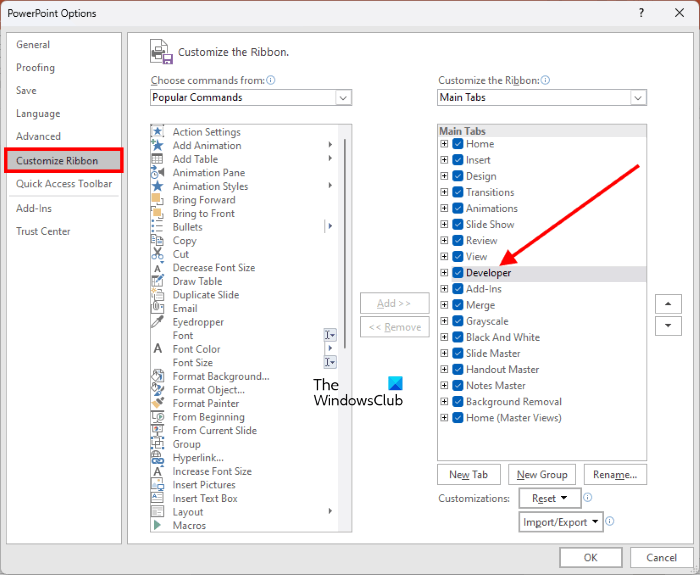The width and height of the screenshot is (700, 575).
Task: Open the Choose commands from dropdown
Action: tap(251, 97)
